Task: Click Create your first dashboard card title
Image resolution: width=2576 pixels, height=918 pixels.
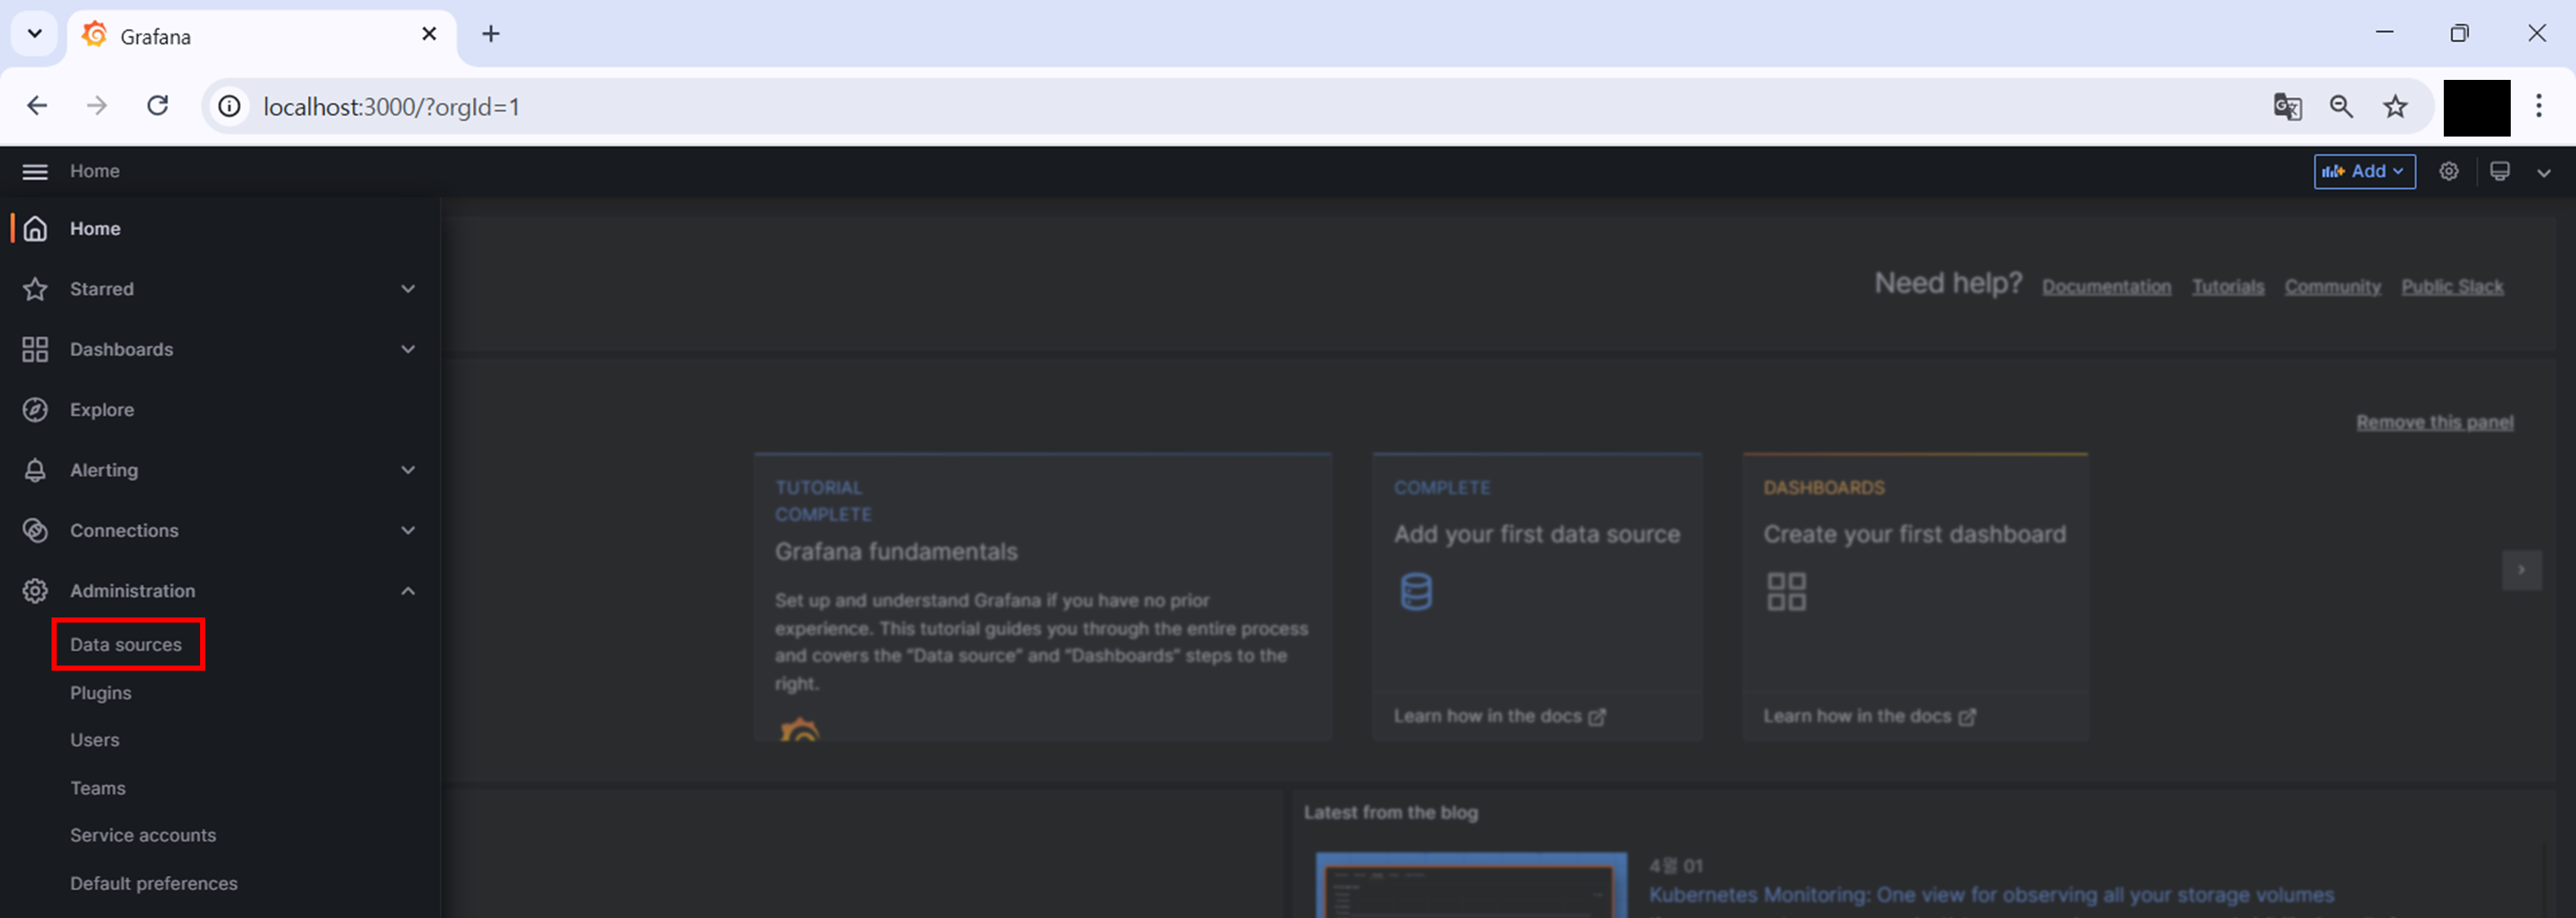Action: [x=1914, y=534]
